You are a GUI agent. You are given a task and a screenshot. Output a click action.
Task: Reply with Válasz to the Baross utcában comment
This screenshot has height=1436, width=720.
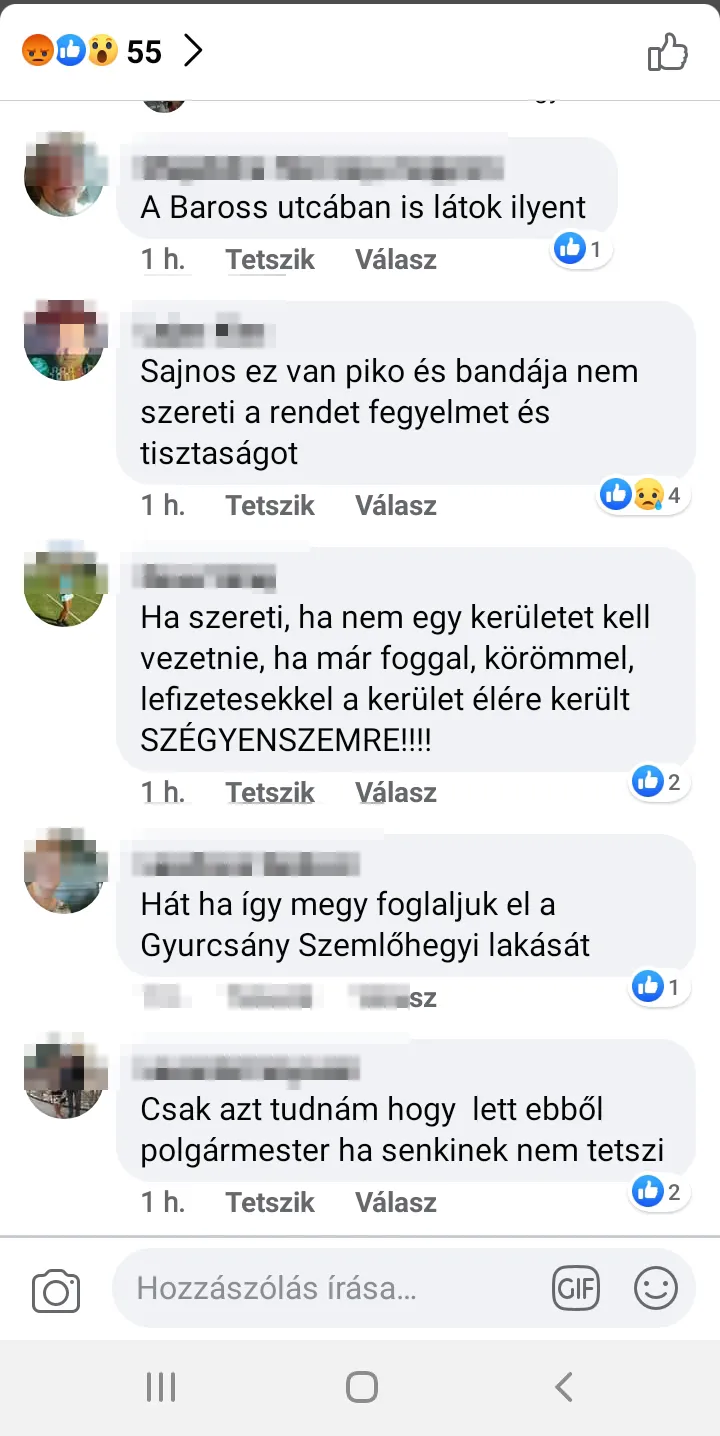[x=396, y=260]
